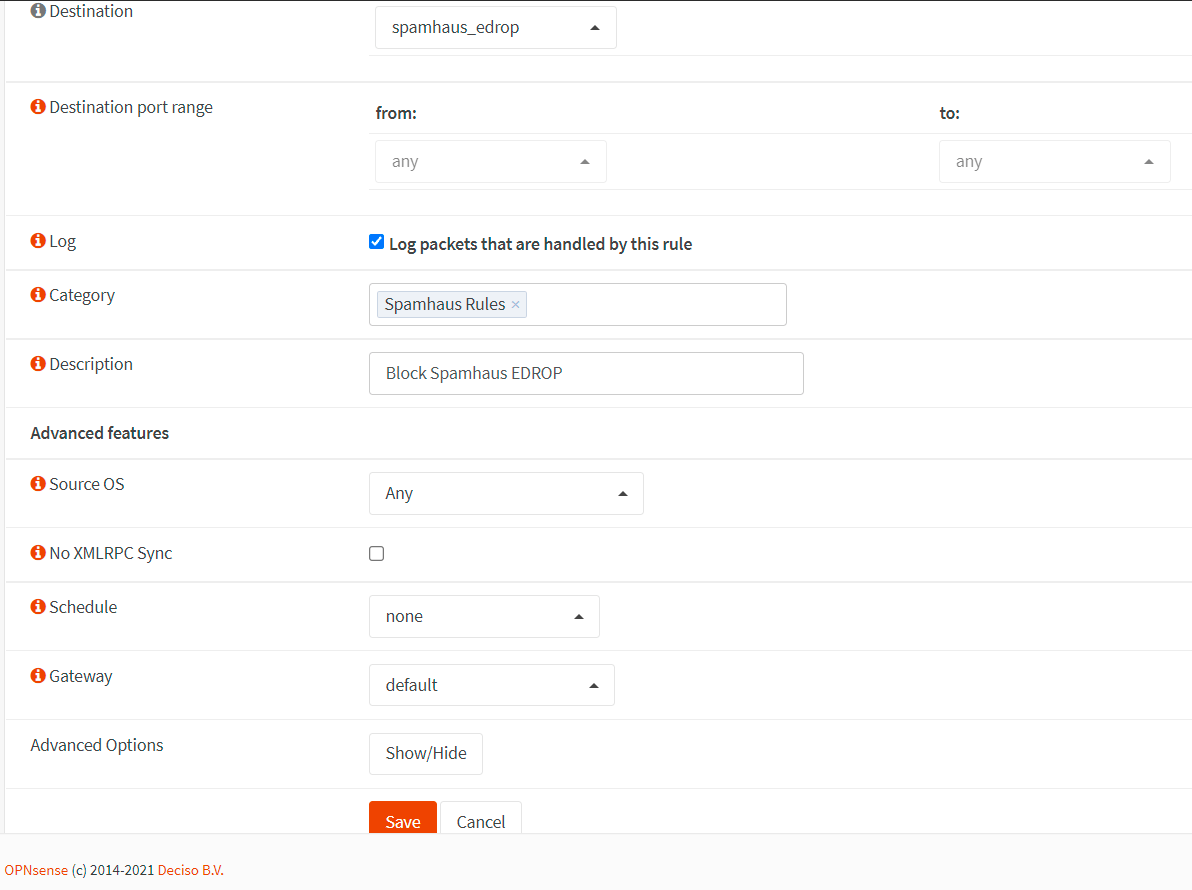Click the Log help info icon
The width and height of the screenshot is (1192, 890).
click(38, 241)
